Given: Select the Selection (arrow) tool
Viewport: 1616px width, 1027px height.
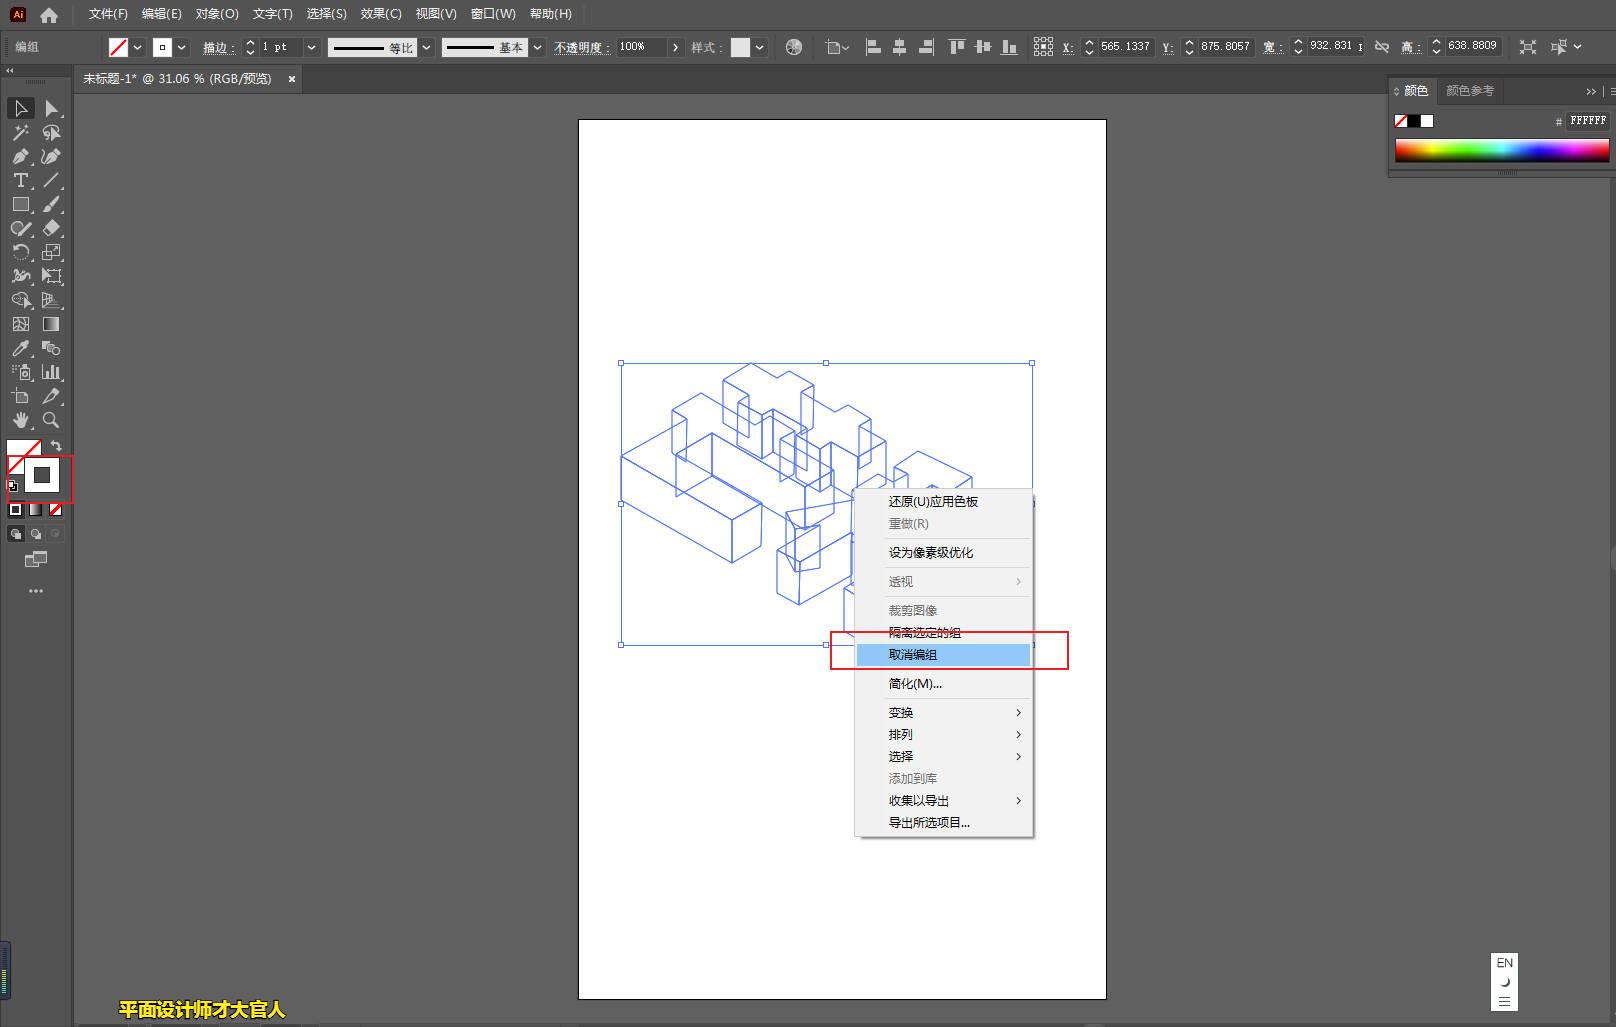Looking at the screenshot, I should [x=20, y=108].
